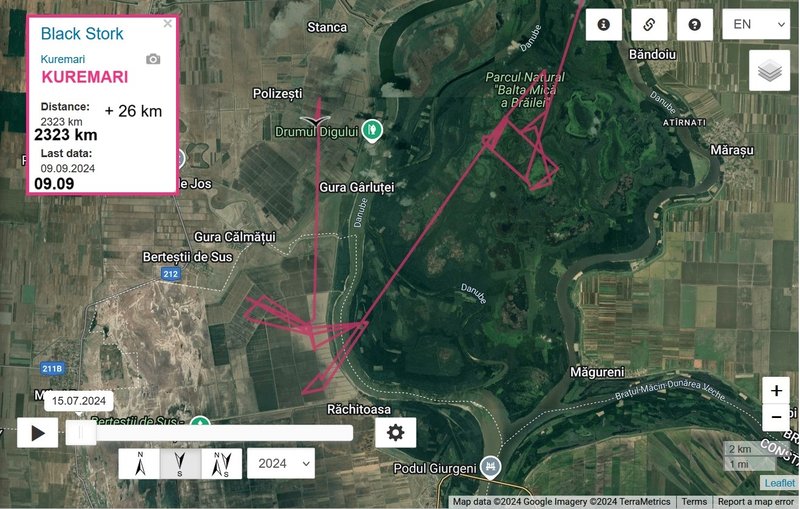Open the Kuremari bird link
Image resolution: width=800 pixels, height=509 pixels.
(x=63, y=59)
